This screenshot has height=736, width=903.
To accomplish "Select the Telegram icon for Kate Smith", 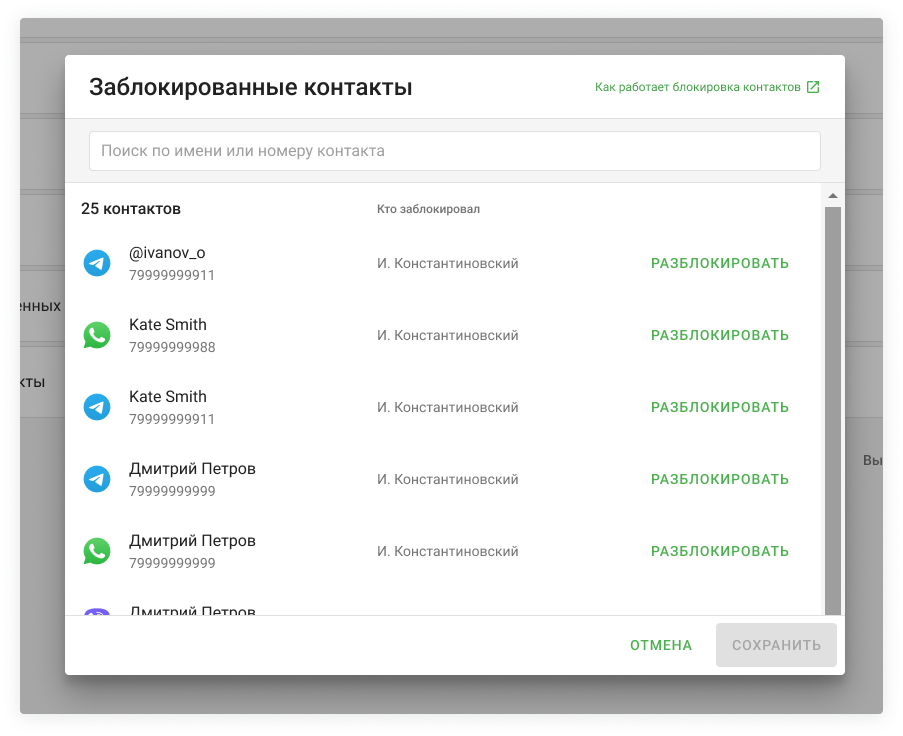I will point(97,407).
